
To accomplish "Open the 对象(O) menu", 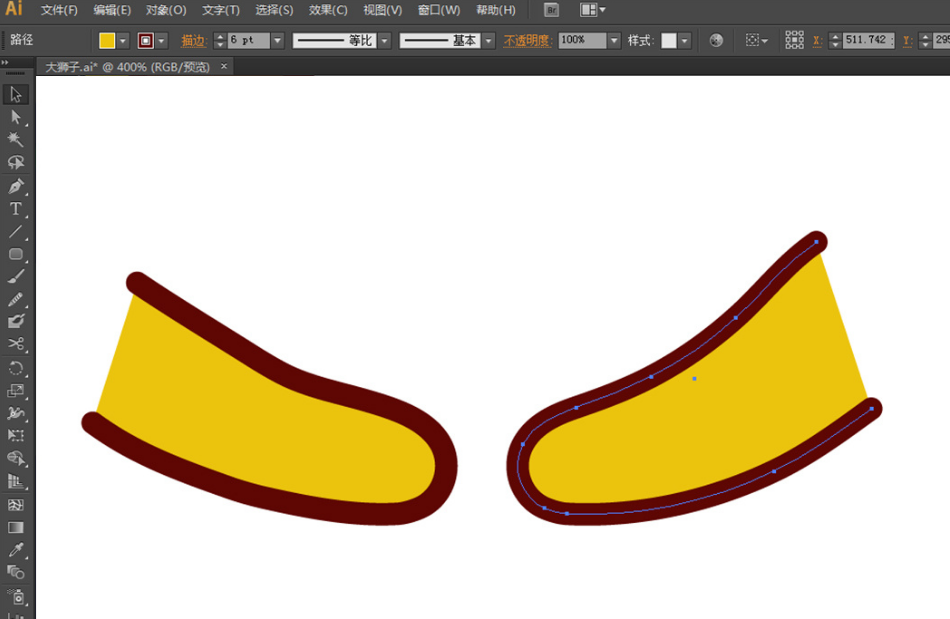I will [166, 10].
